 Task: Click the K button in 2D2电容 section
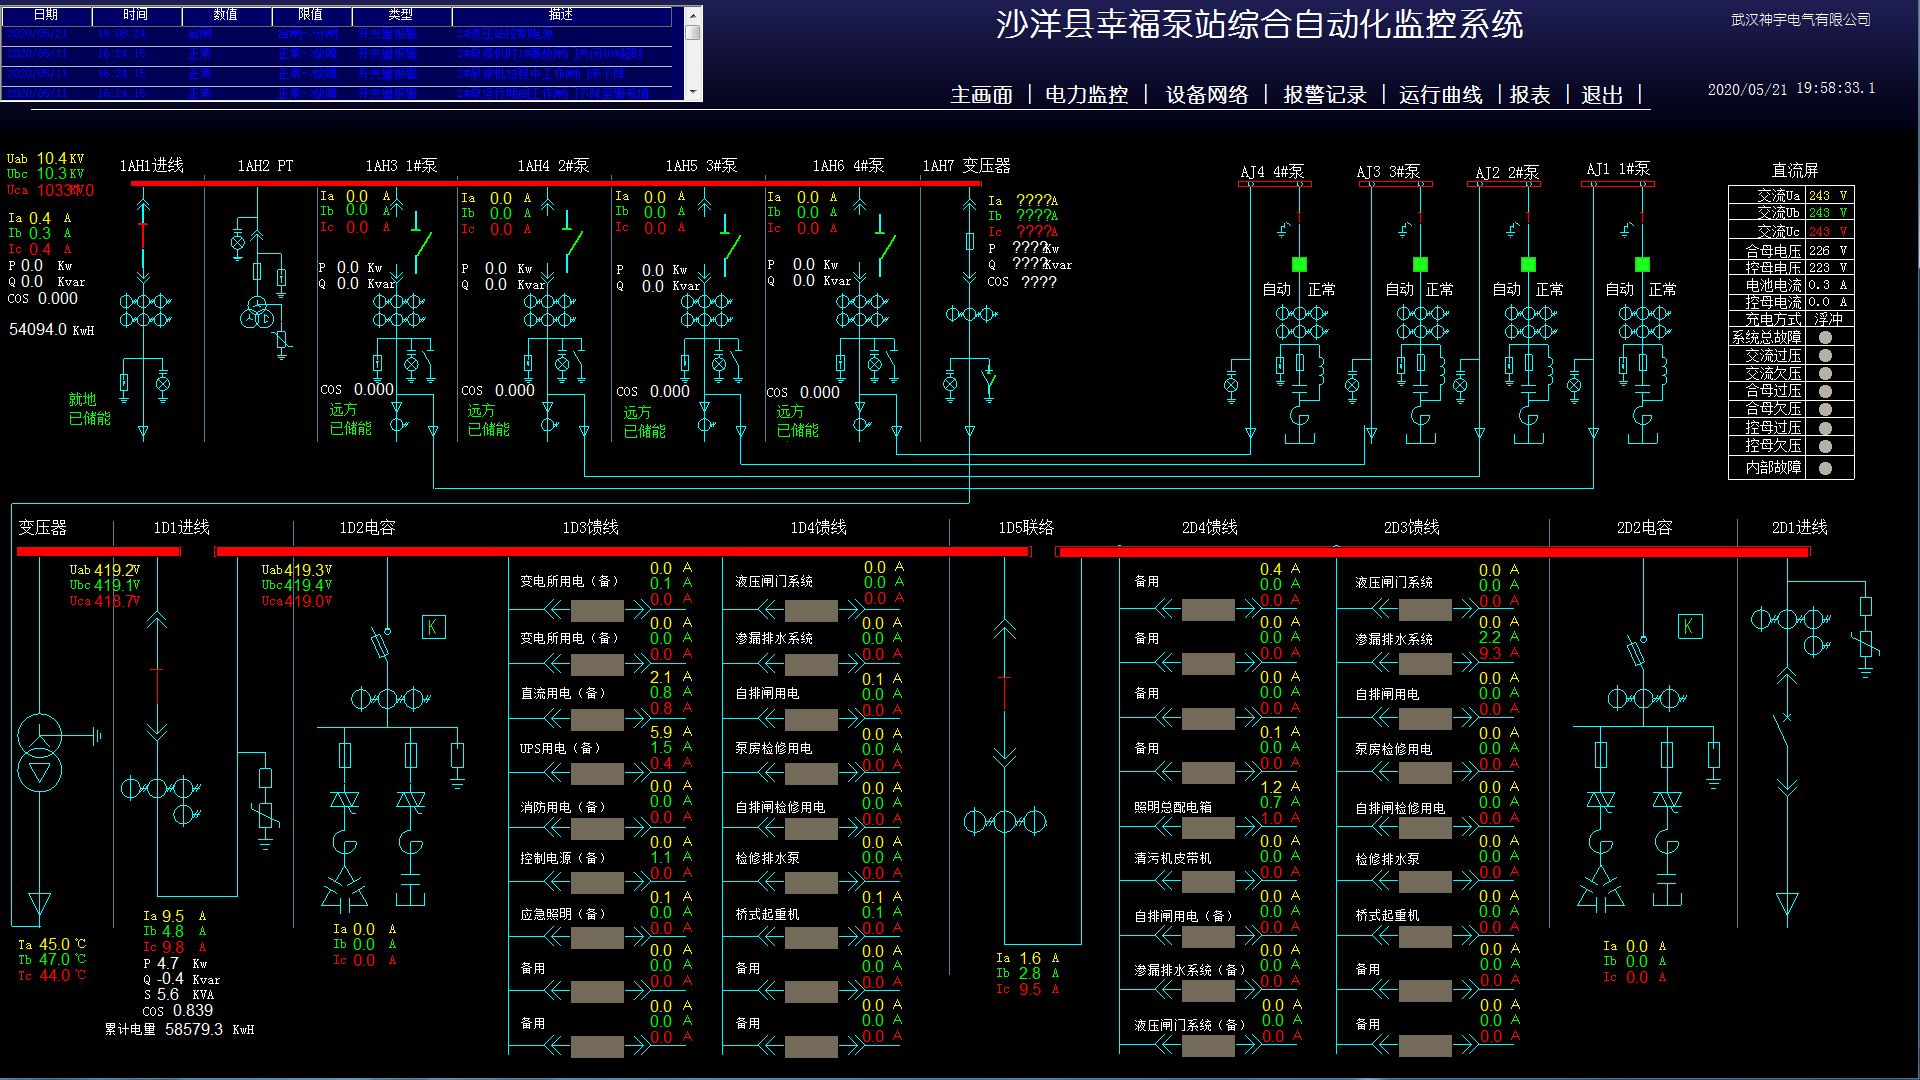pos(1689,627)
